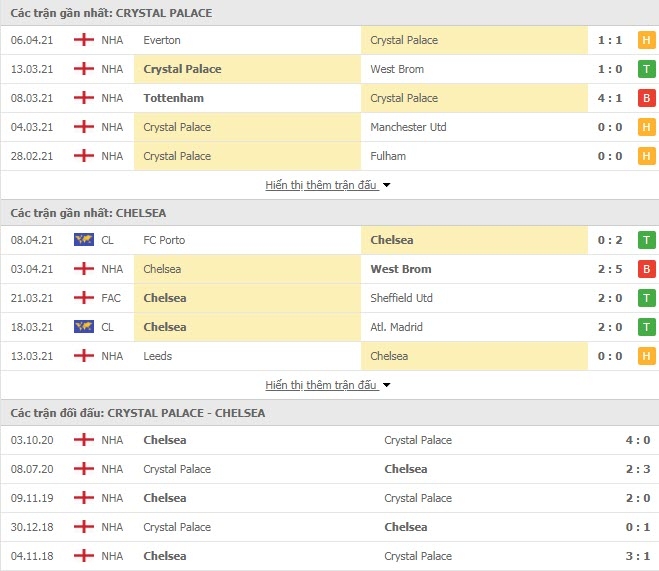Click red B badge on Chelsea 2:5 row
Screen dimensions: 659x571
click(646, 269)
